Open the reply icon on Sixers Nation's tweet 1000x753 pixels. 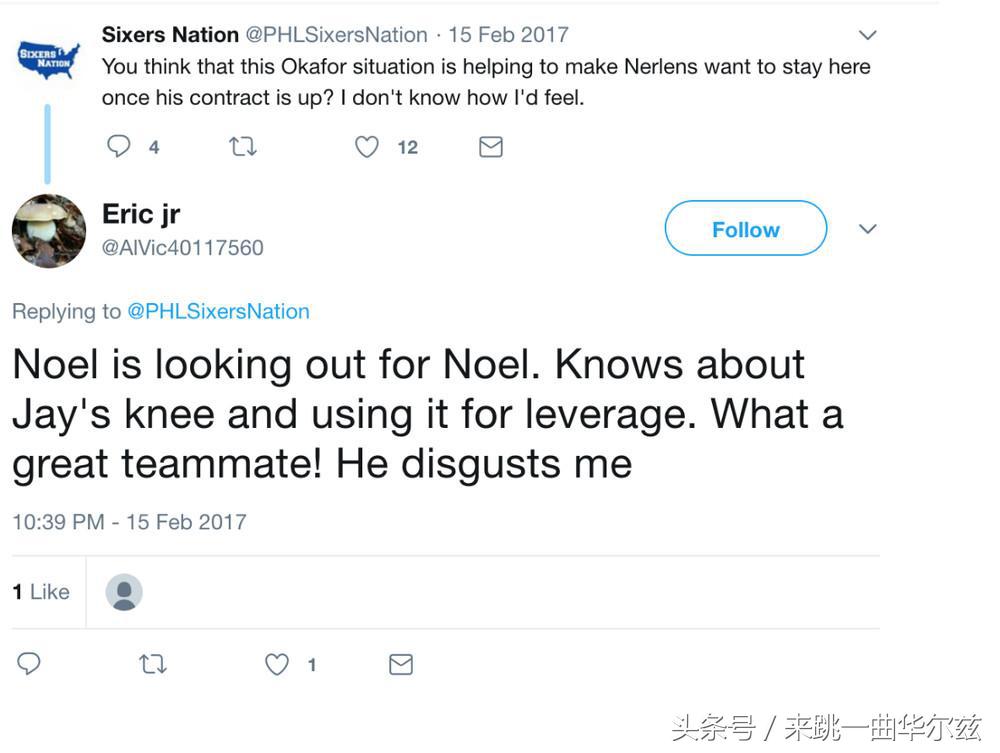click(x=118, y=146)
